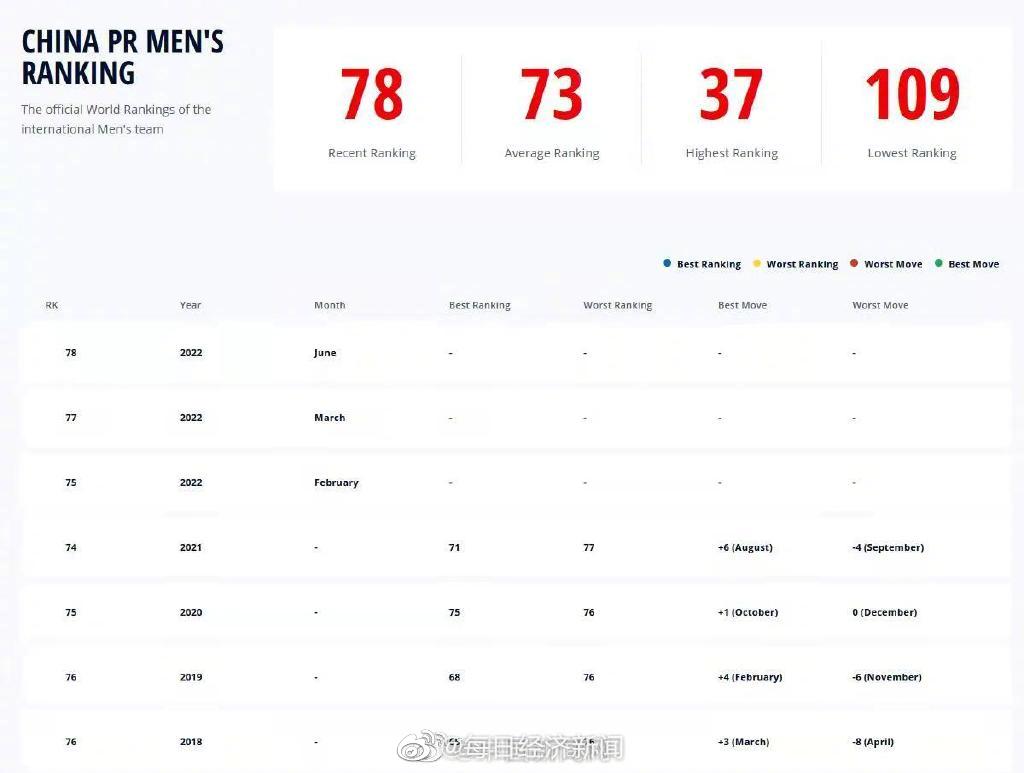Click the 'CHINA PR MEN'S RANKING' heading

(122, 57)
